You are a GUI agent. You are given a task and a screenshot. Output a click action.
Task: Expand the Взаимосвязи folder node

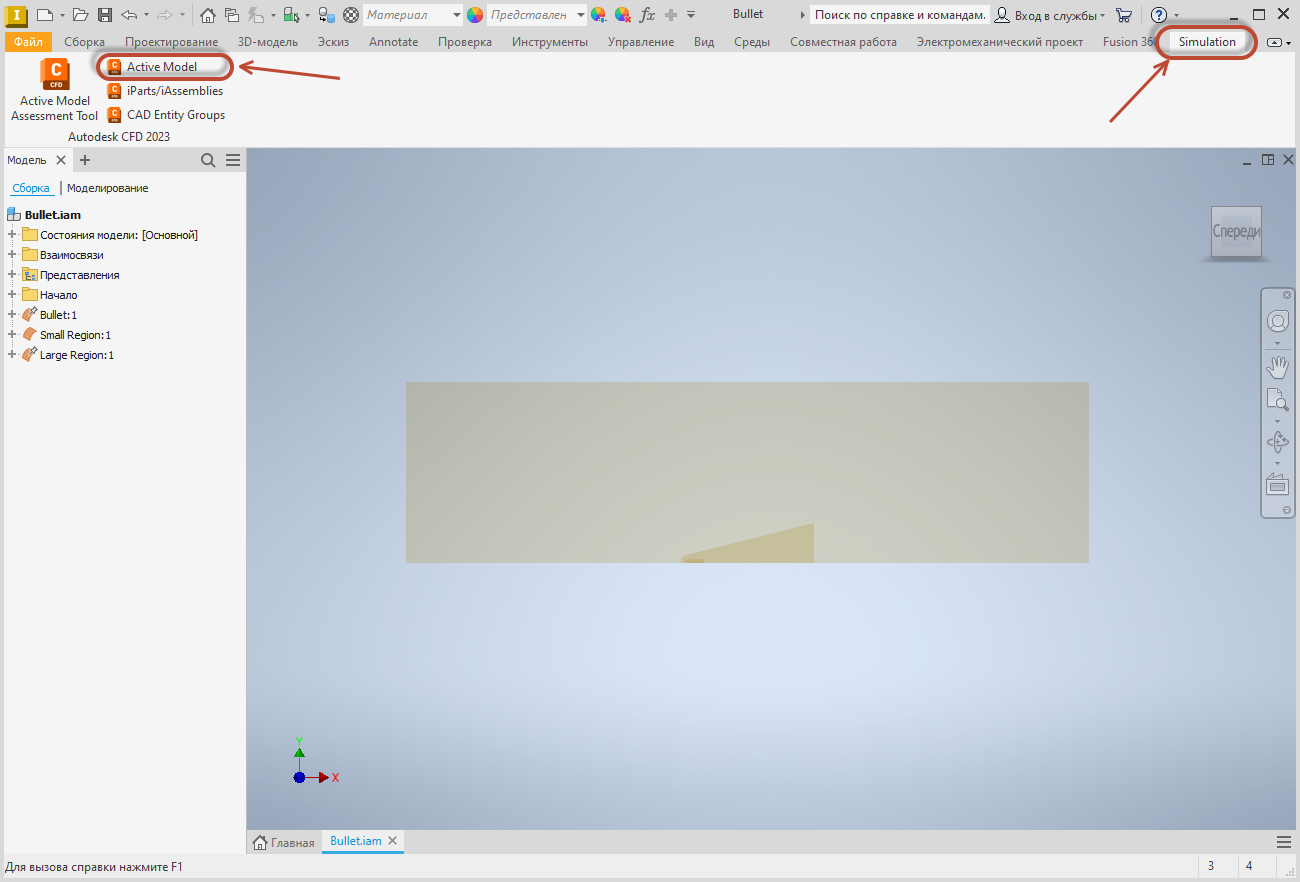12,255
